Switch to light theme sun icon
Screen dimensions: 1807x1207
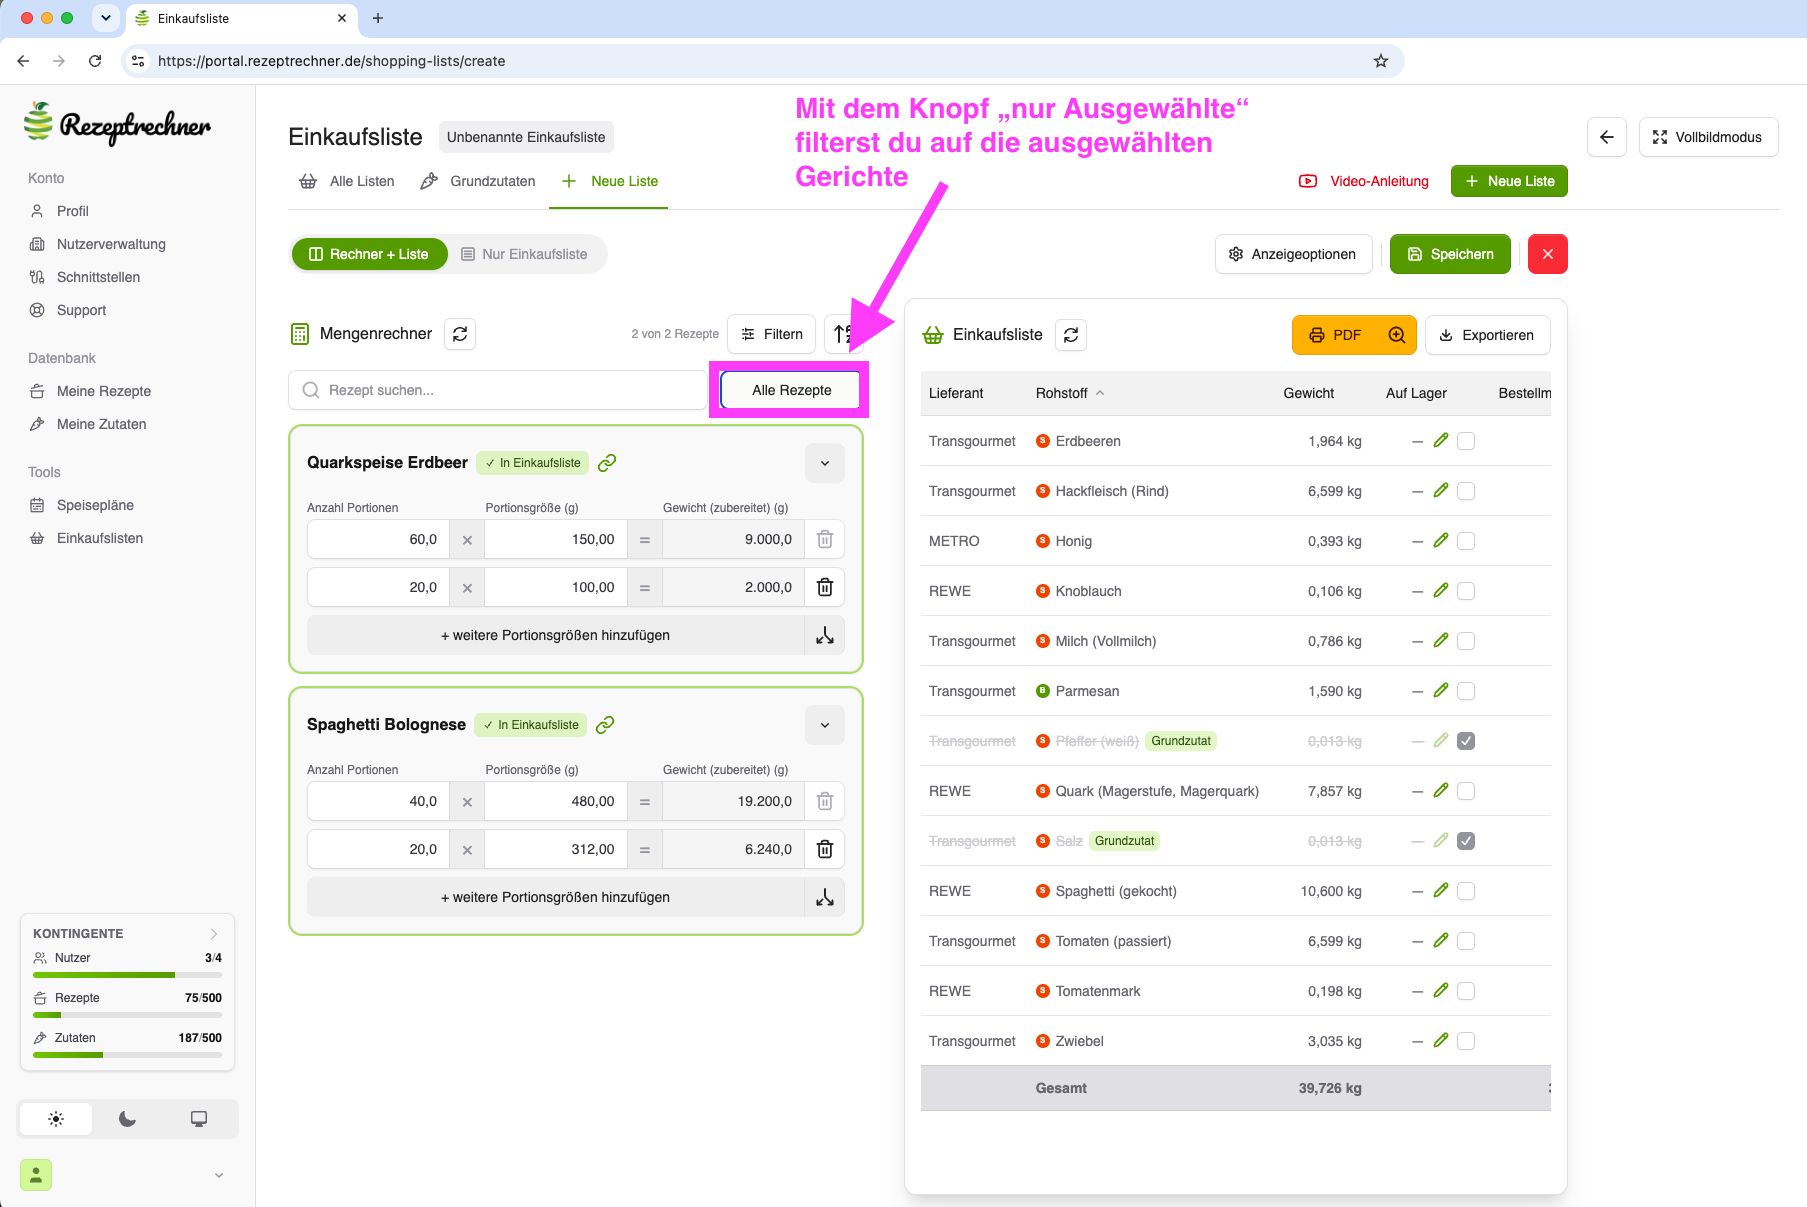56,1119
